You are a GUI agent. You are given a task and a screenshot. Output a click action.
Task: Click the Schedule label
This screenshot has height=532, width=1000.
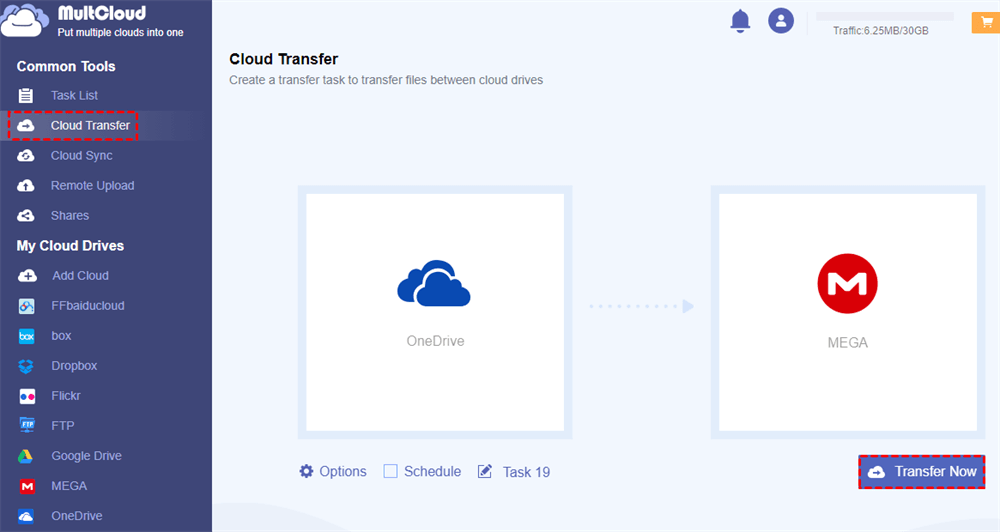pos(432,471)
